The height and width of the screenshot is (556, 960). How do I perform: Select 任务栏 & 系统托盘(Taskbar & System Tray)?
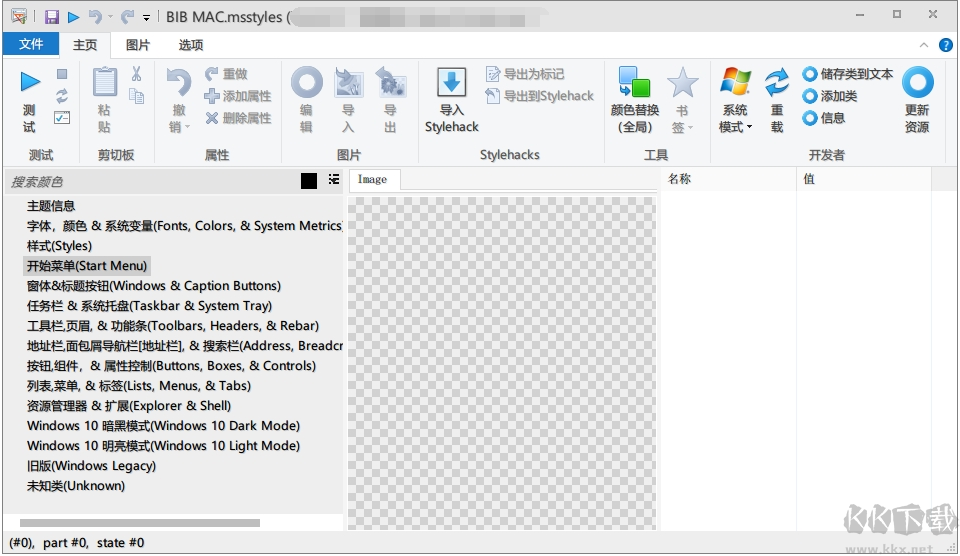click(149, 306)
